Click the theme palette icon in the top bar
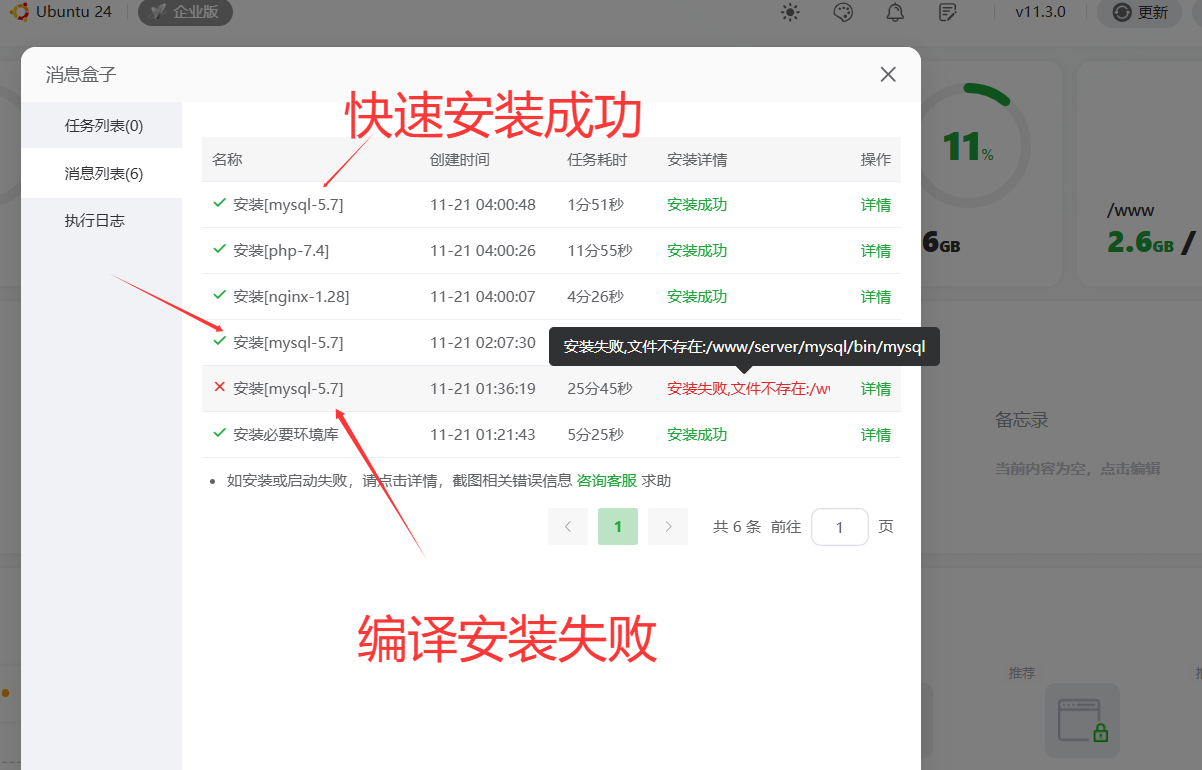 (842, 12)
